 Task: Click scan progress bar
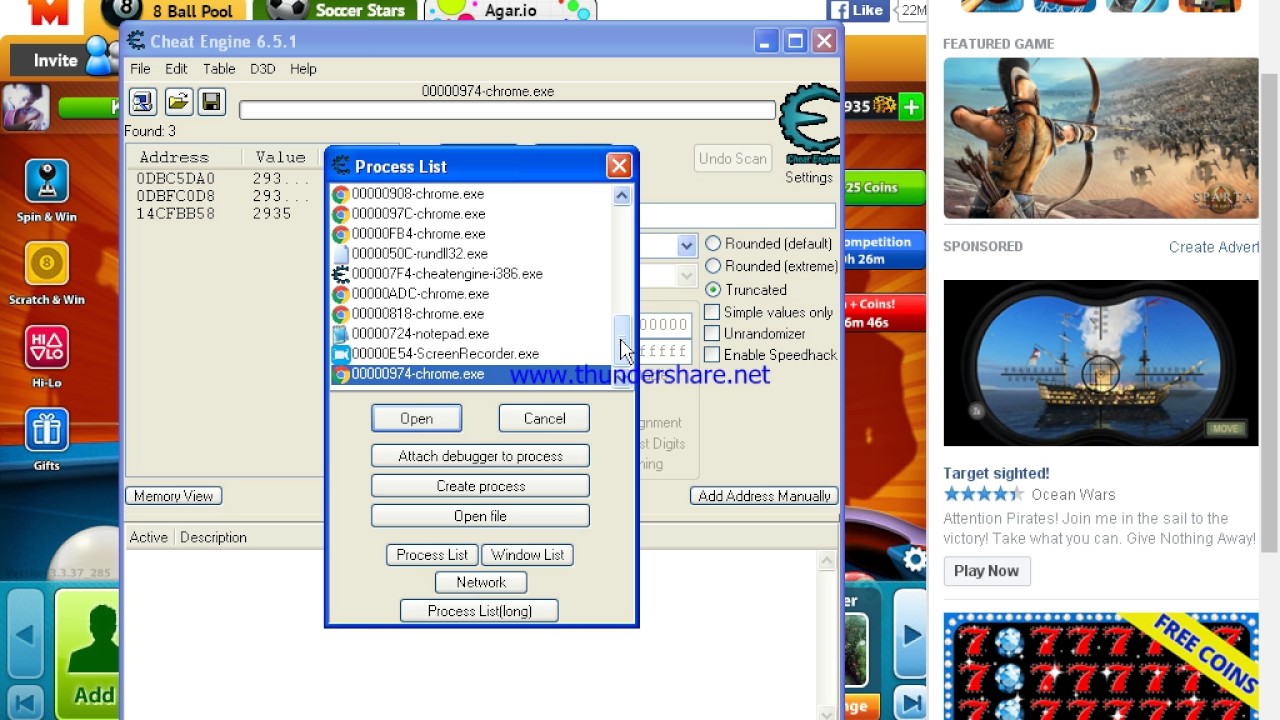[507, 110]
